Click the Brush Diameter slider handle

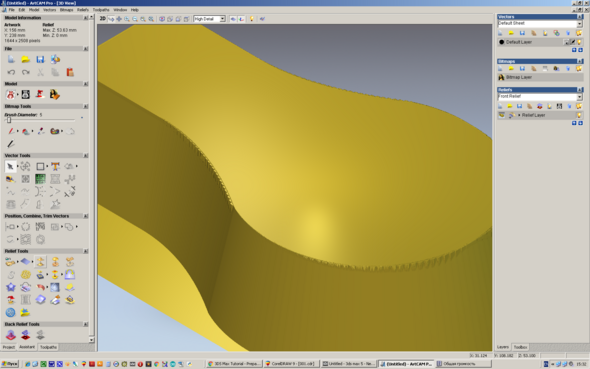pyautogui.click(x=9, y=120)
